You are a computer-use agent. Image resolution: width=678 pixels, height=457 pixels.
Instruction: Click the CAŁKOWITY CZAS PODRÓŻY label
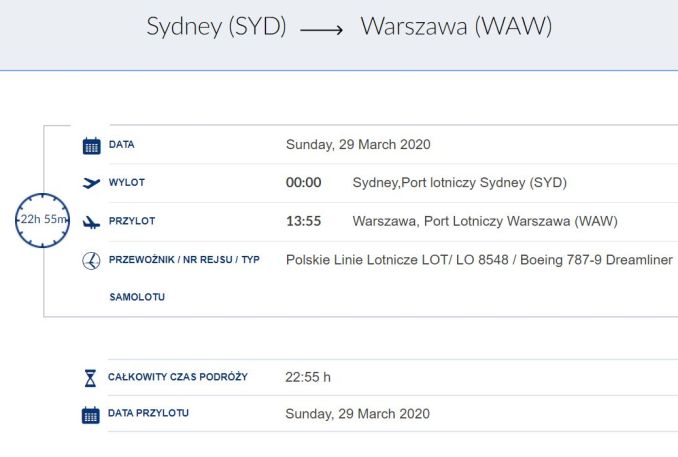[178, 377]
